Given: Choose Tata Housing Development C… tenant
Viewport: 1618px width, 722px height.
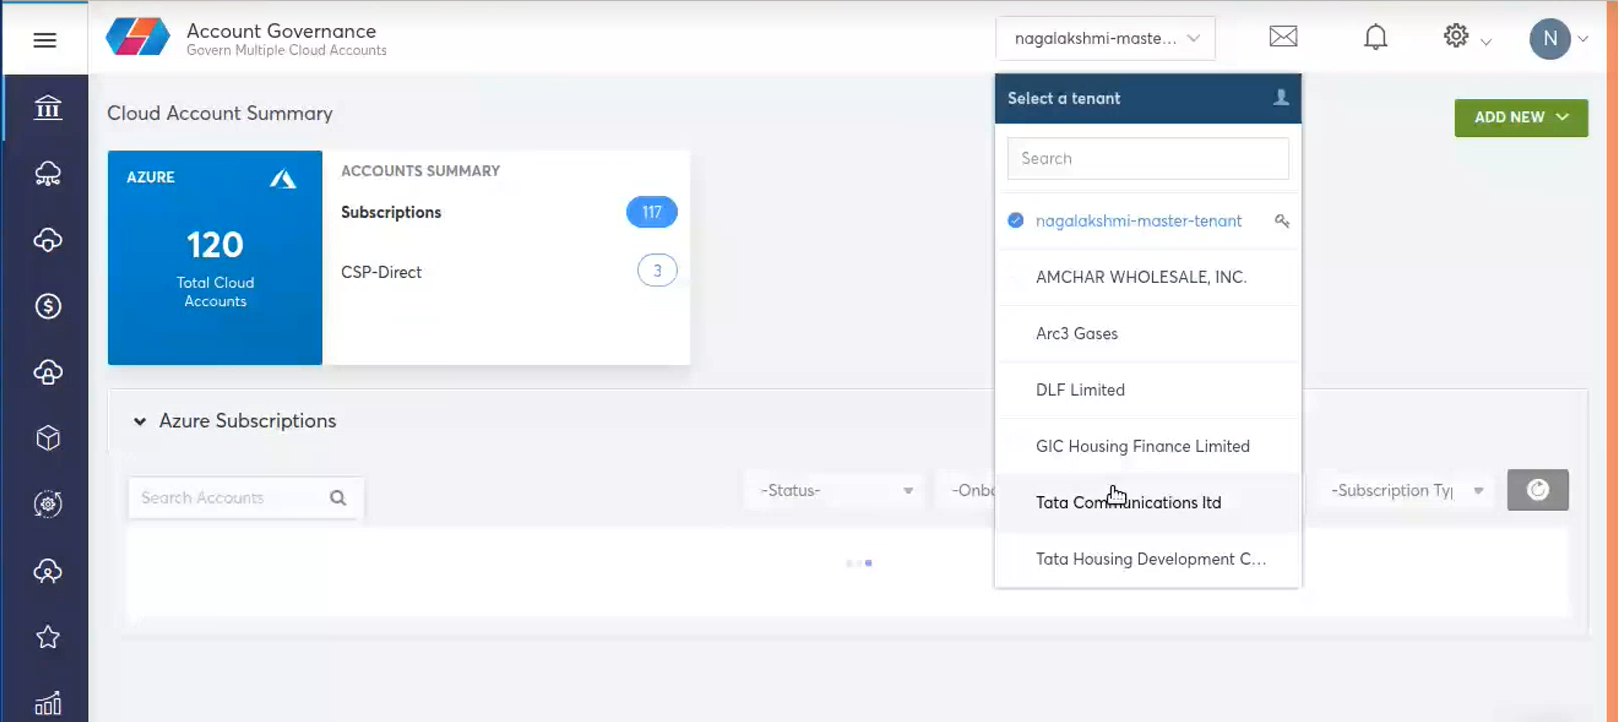Looking at the screenshot, I should click(x=1148, y=559).
